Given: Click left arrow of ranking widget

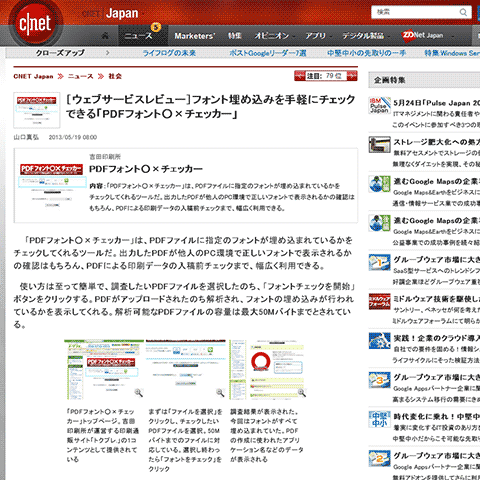Looking at the screenshot, I should pos(300,76).
